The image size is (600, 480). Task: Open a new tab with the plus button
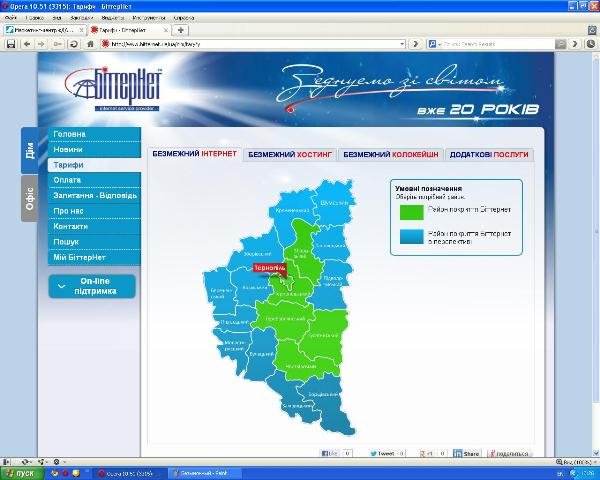tap(181, 30)
